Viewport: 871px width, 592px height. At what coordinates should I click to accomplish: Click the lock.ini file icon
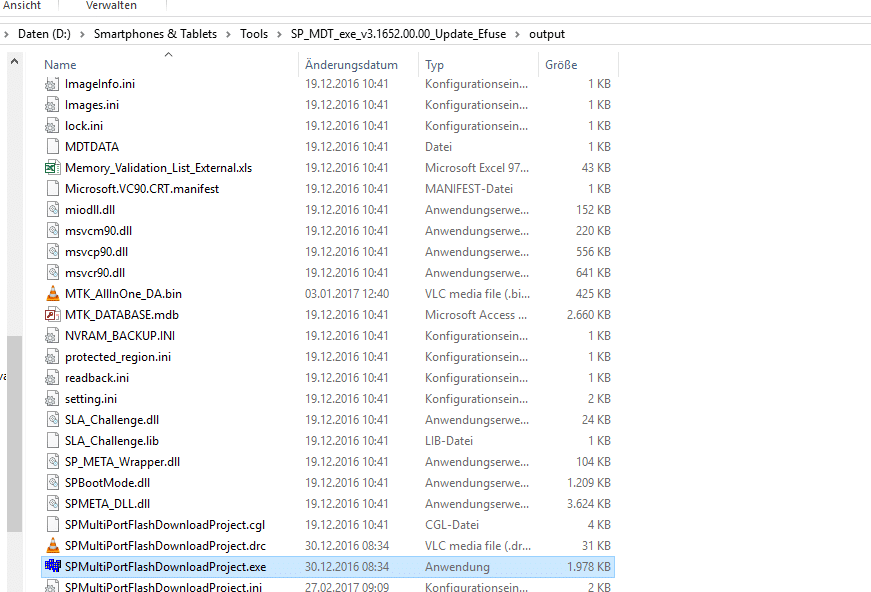tap(52, 126)
